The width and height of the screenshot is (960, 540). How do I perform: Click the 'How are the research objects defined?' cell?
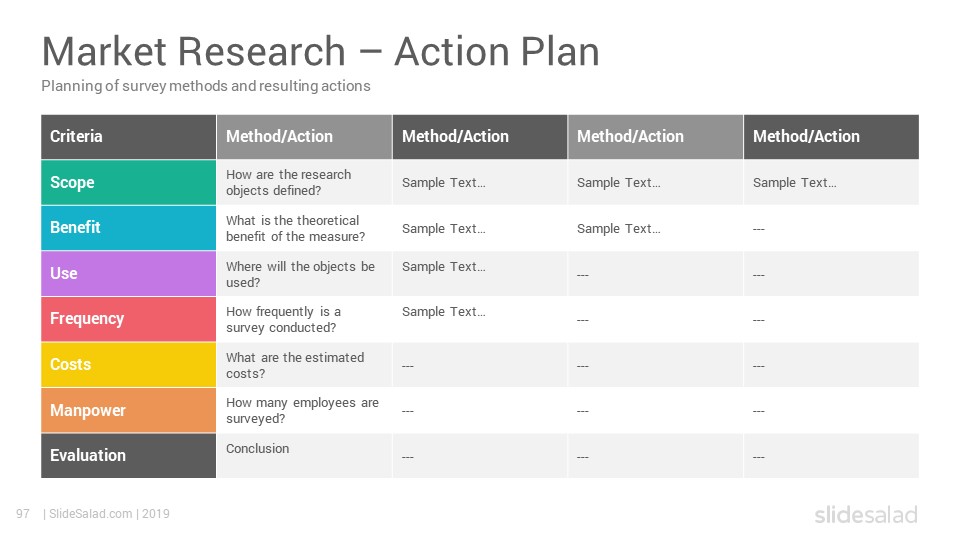point(304,182)
